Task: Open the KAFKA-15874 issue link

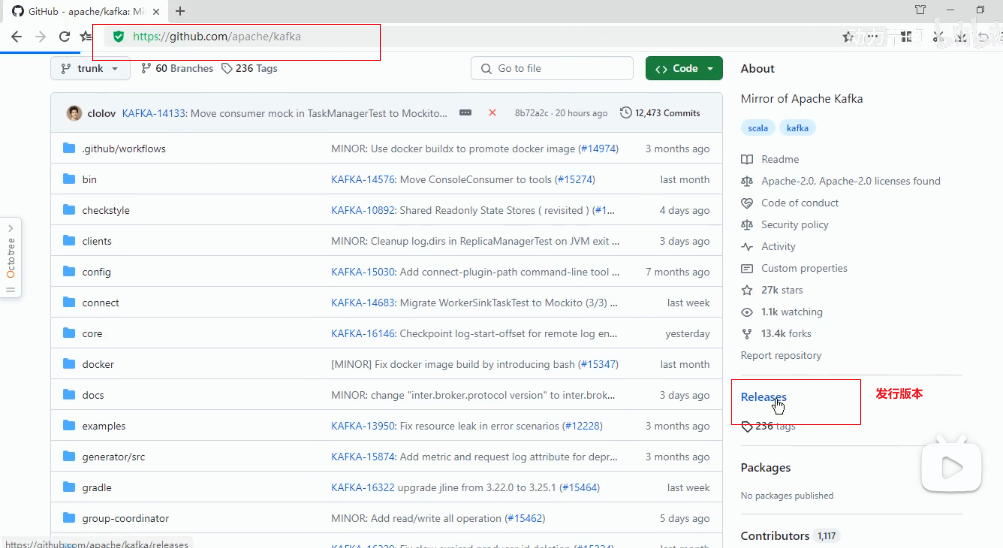Action: tap(363, 457)
